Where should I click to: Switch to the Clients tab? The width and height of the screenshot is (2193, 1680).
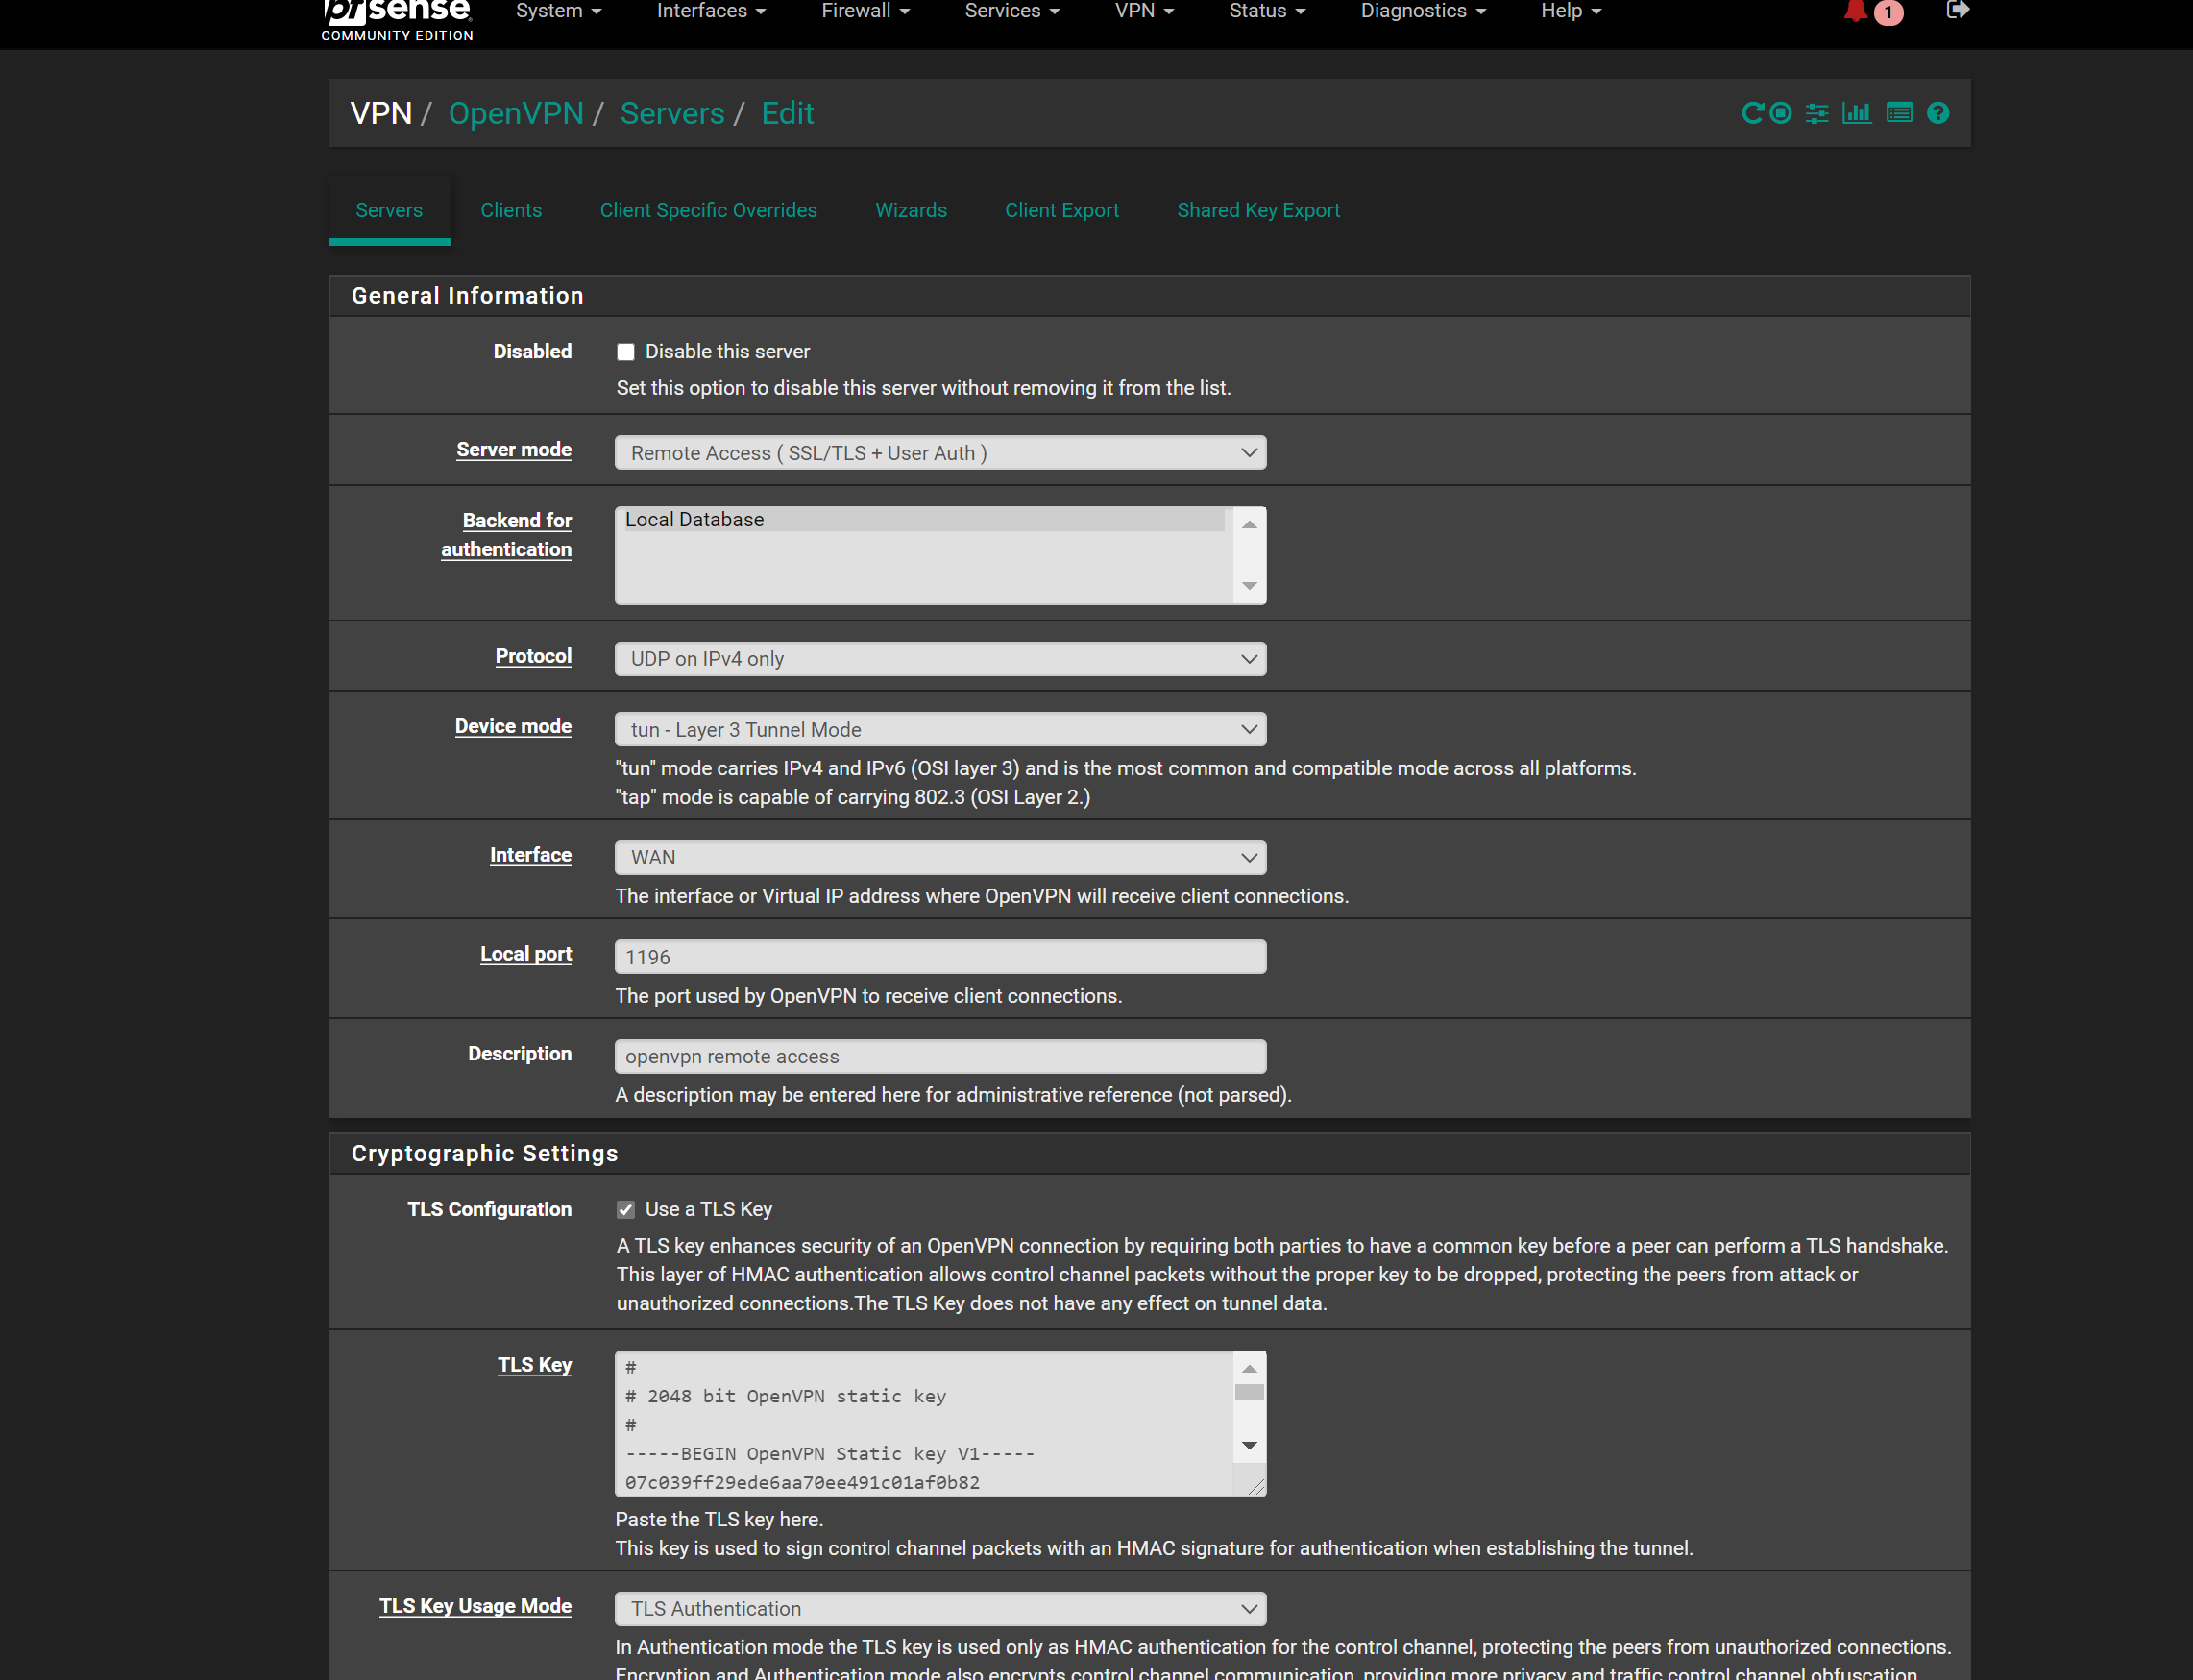511,211
